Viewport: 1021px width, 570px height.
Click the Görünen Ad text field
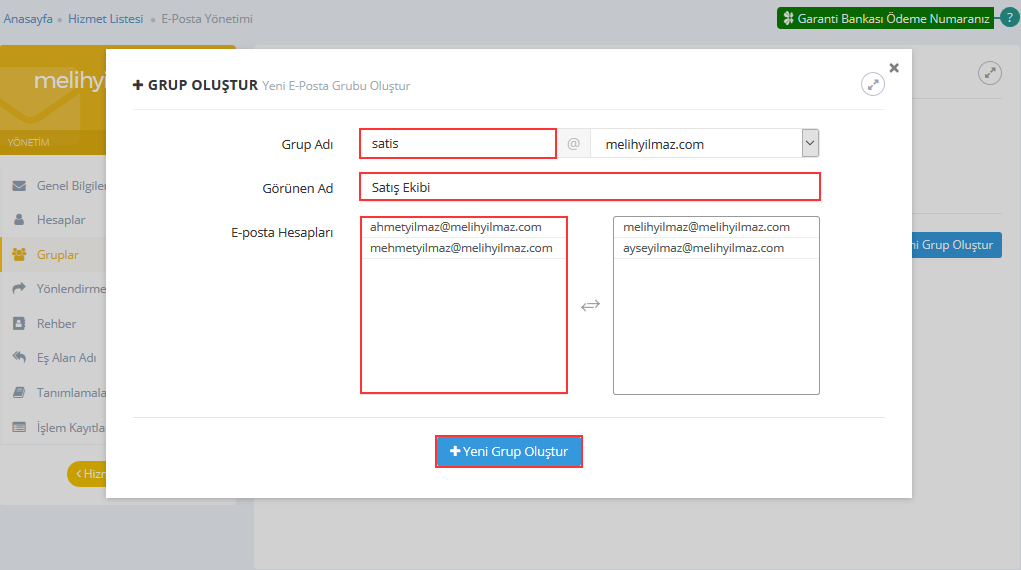click(x=590, y=187)
